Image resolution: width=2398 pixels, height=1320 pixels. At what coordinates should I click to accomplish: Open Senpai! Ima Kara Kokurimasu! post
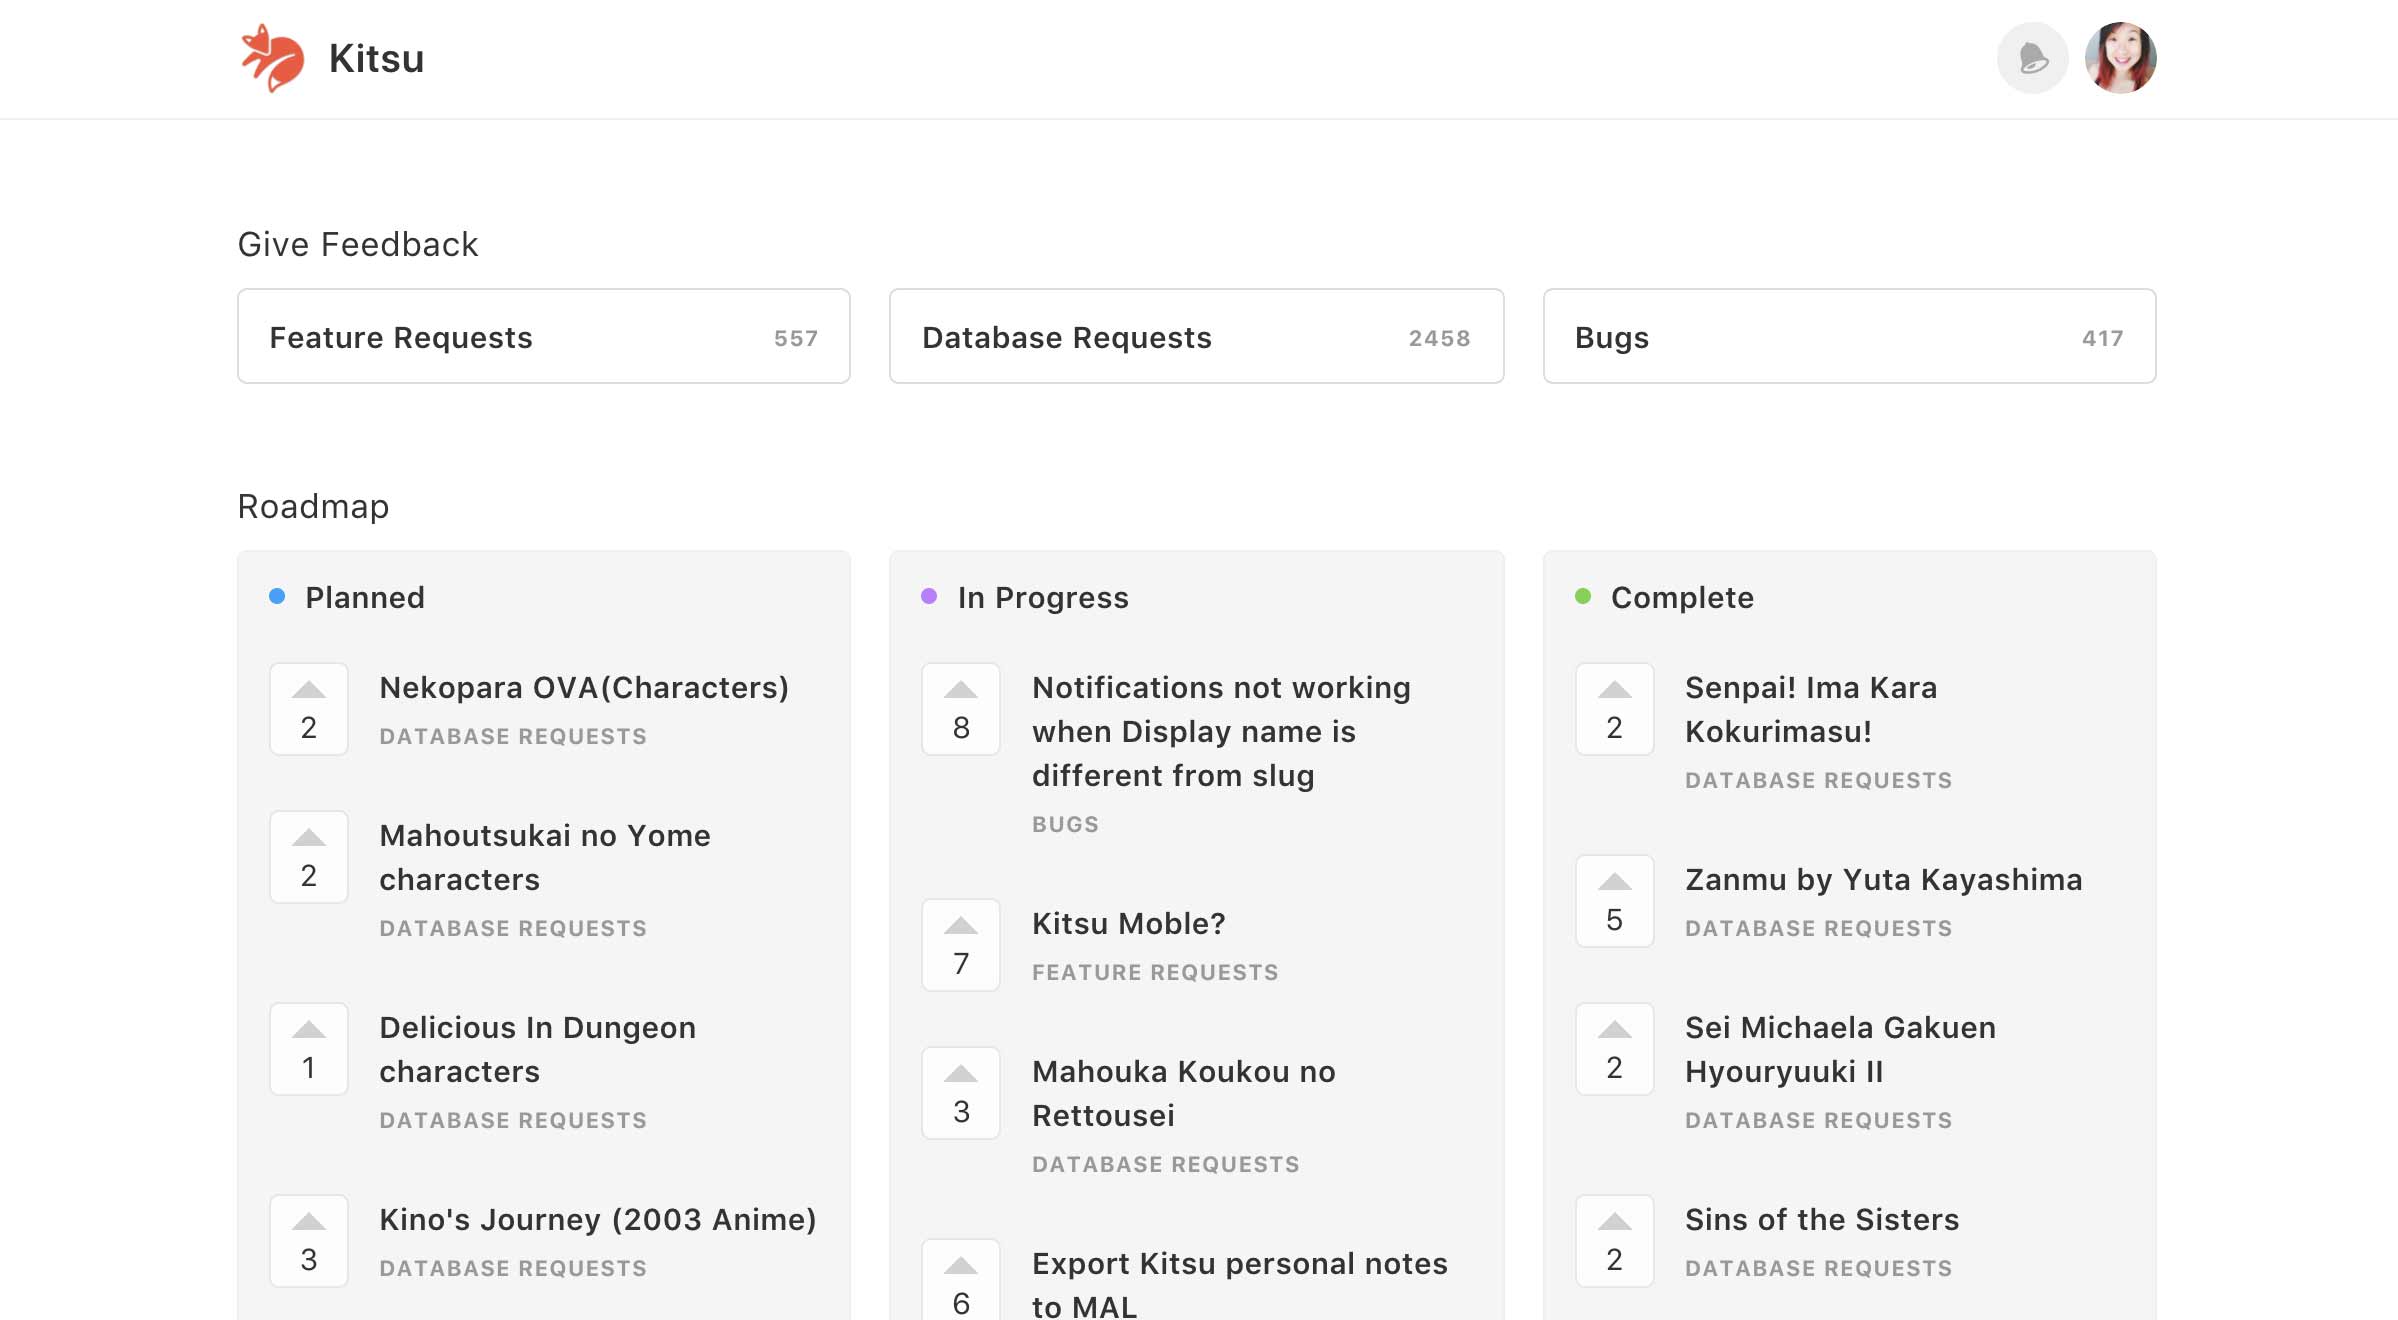[x=1811, y=710]
